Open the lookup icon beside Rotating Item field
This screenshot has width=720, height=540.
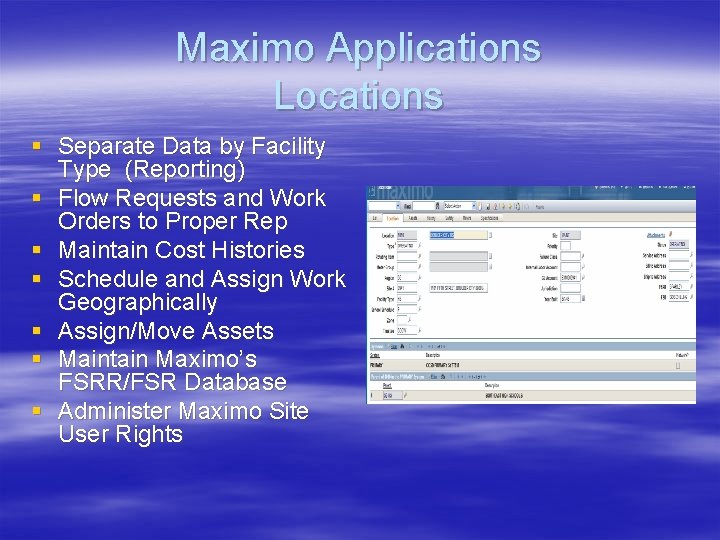420,256
